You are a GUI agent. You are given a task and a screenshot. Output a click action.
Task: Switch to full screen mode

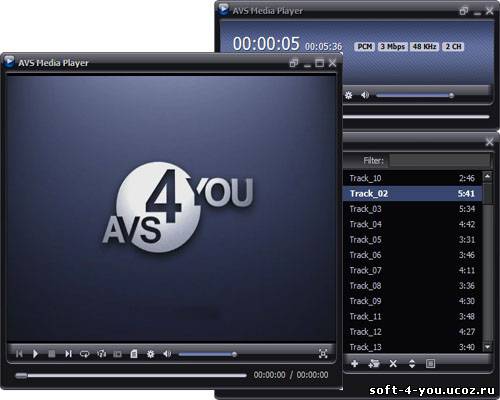[x=323, y=354]
